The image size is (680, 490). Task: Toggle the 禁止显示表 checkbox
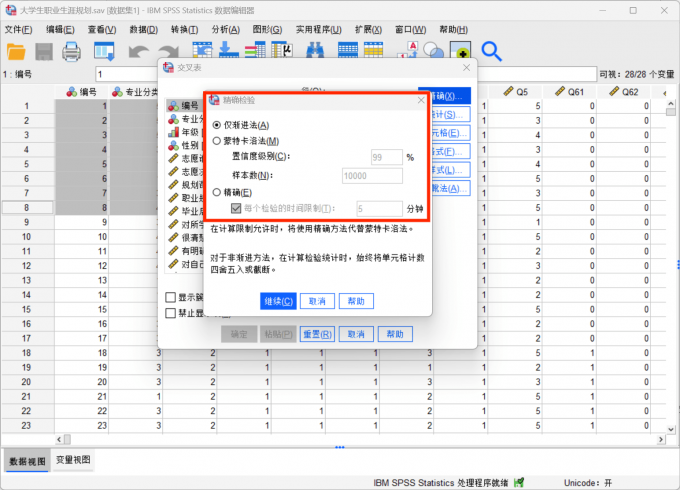coord(170,313)
